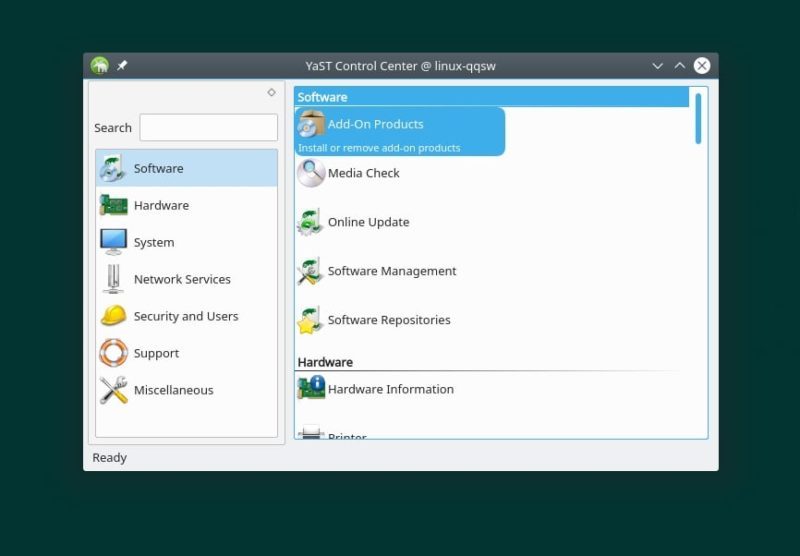
Task: Start the Online Update icon
Action: [x=310, y=222]
